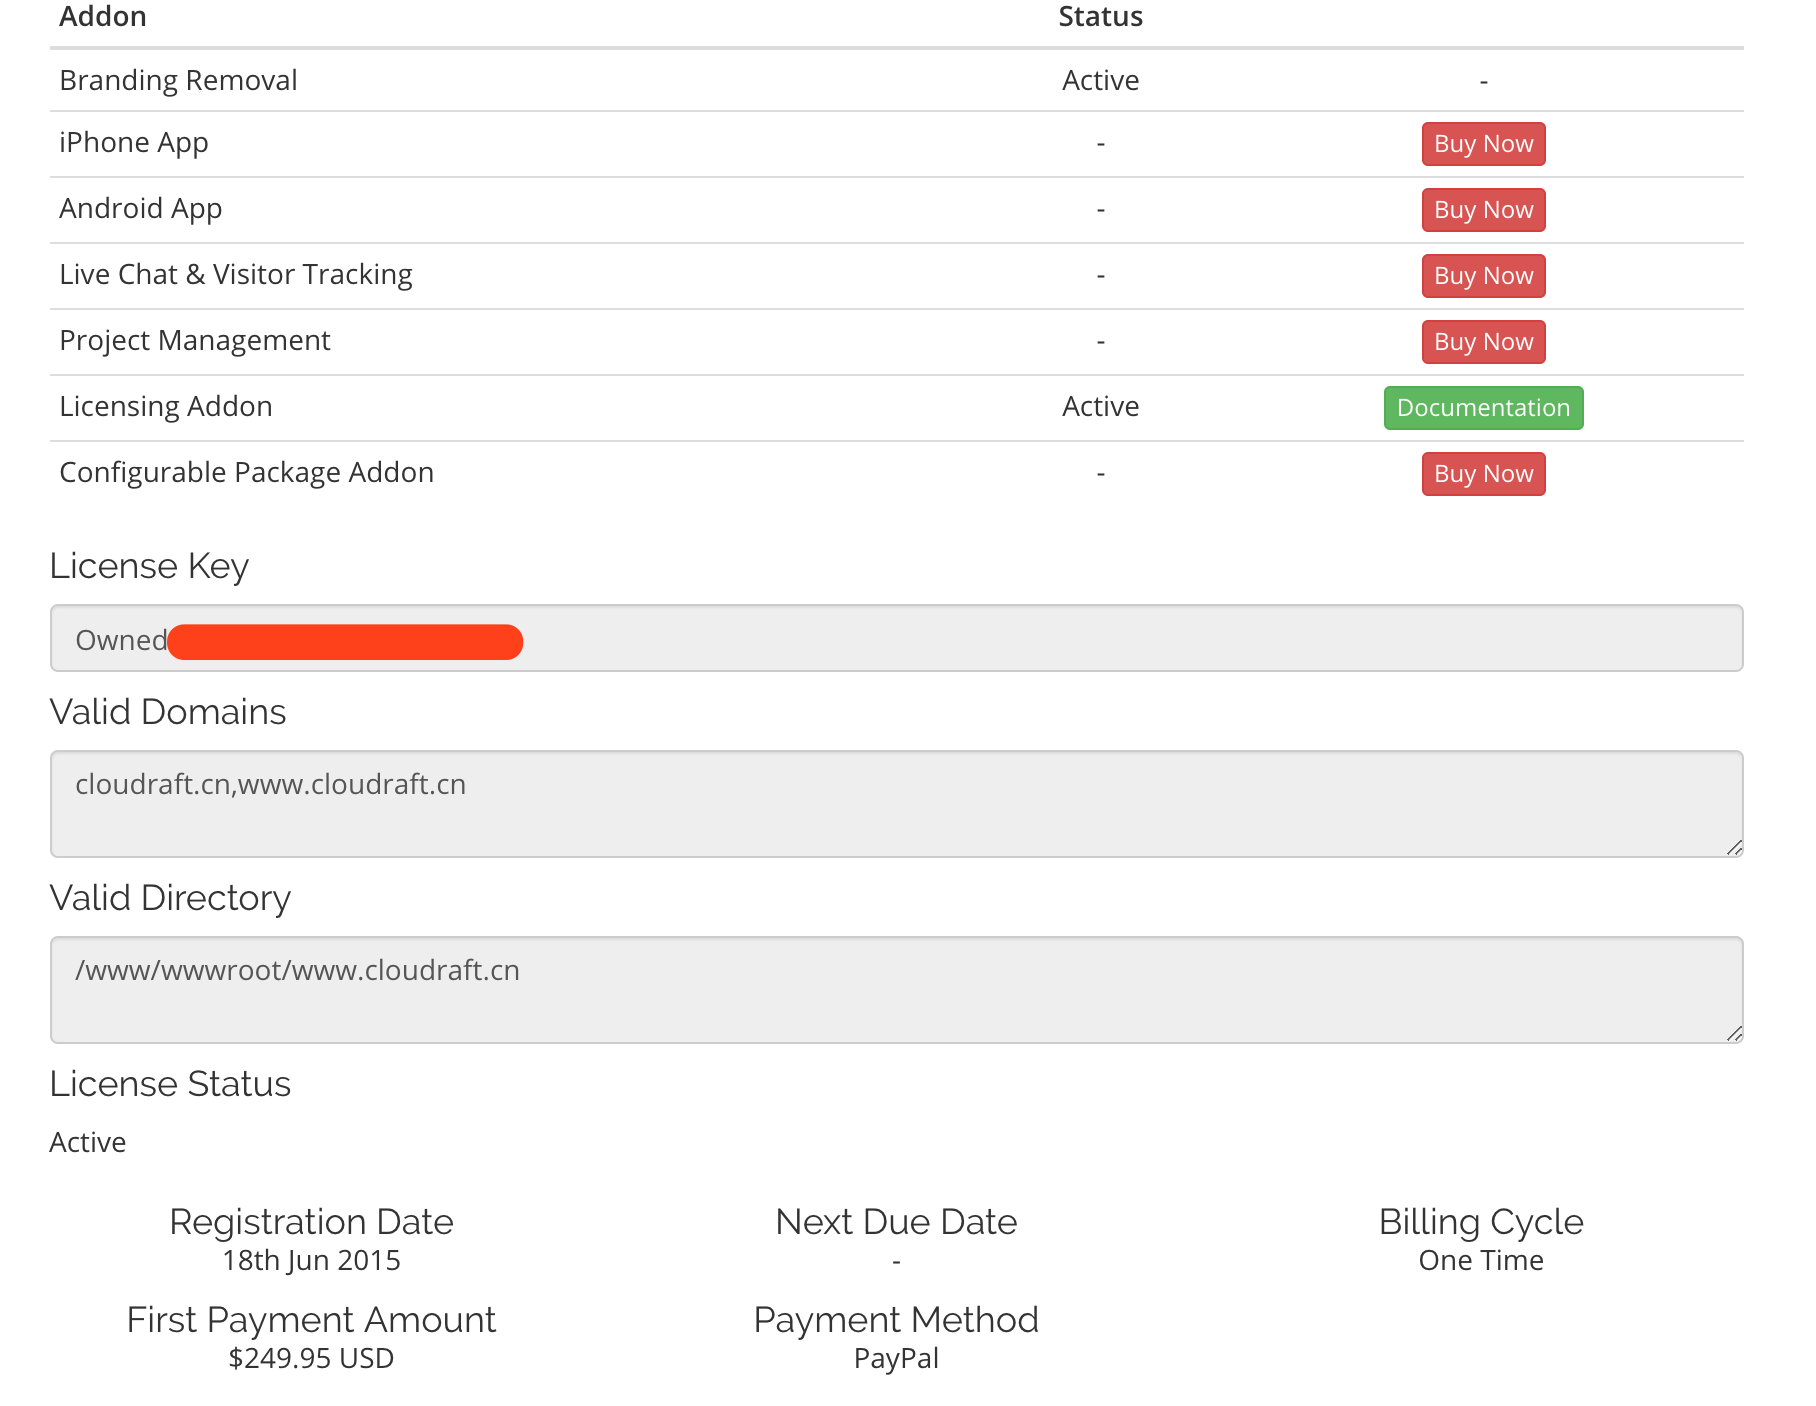This screenshot has height=1406, width=1816.
Task: Open Licensing Addon Documentation
Action: [1483, 408]
